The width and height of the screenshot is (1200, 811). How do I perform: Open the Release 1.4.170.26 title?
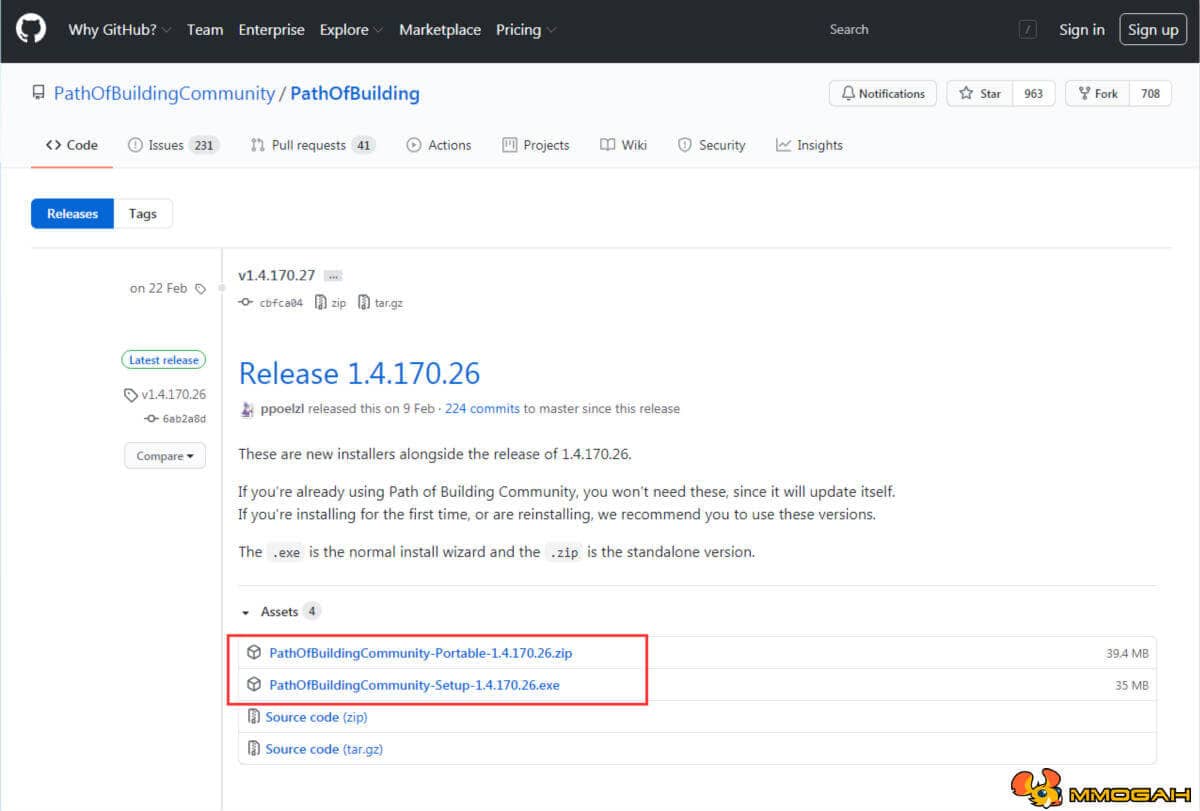[359, 373]
